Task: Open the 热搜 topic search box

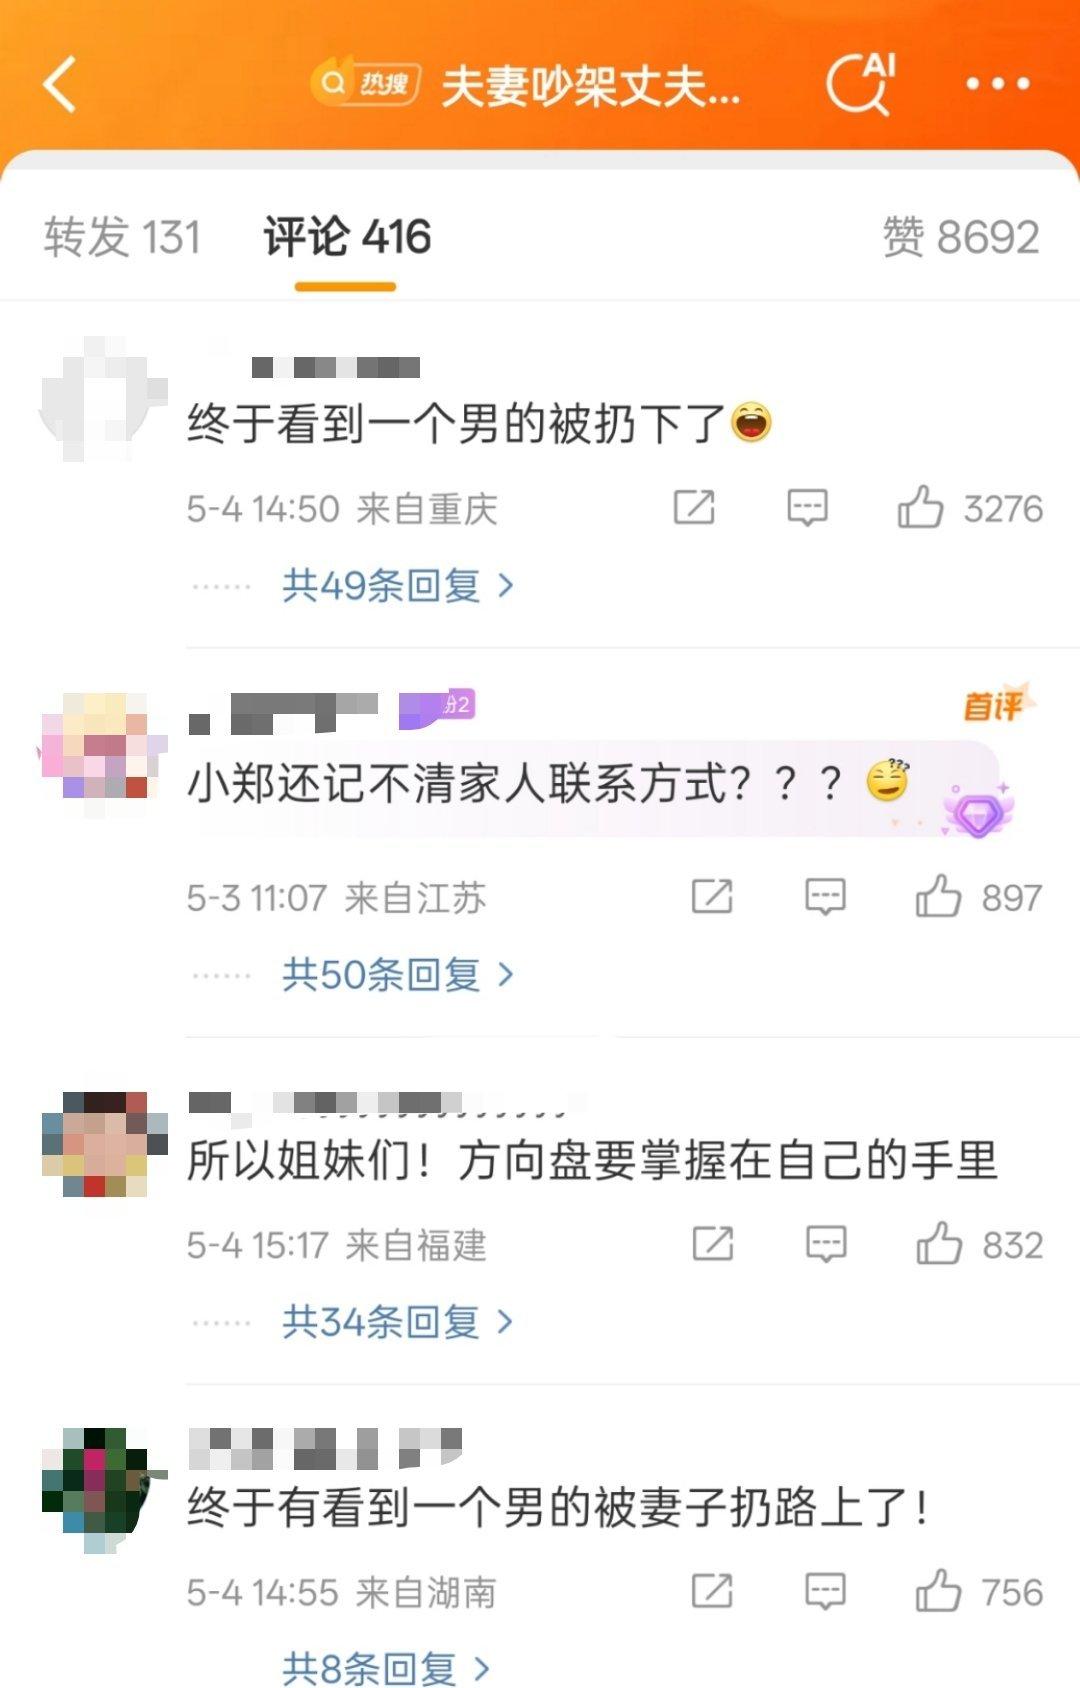Action: coord(525,85)
